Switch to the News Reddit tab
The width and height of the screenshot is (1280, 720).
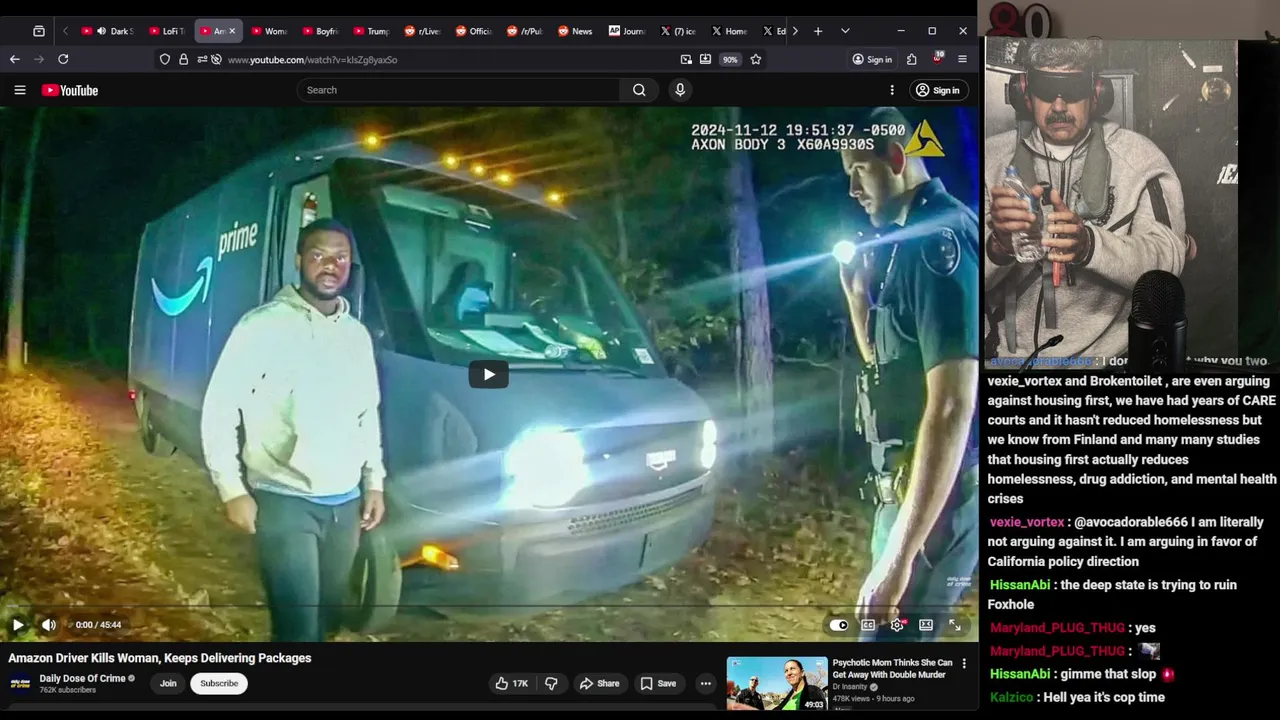pyautogui.click(x=575, y=31)
